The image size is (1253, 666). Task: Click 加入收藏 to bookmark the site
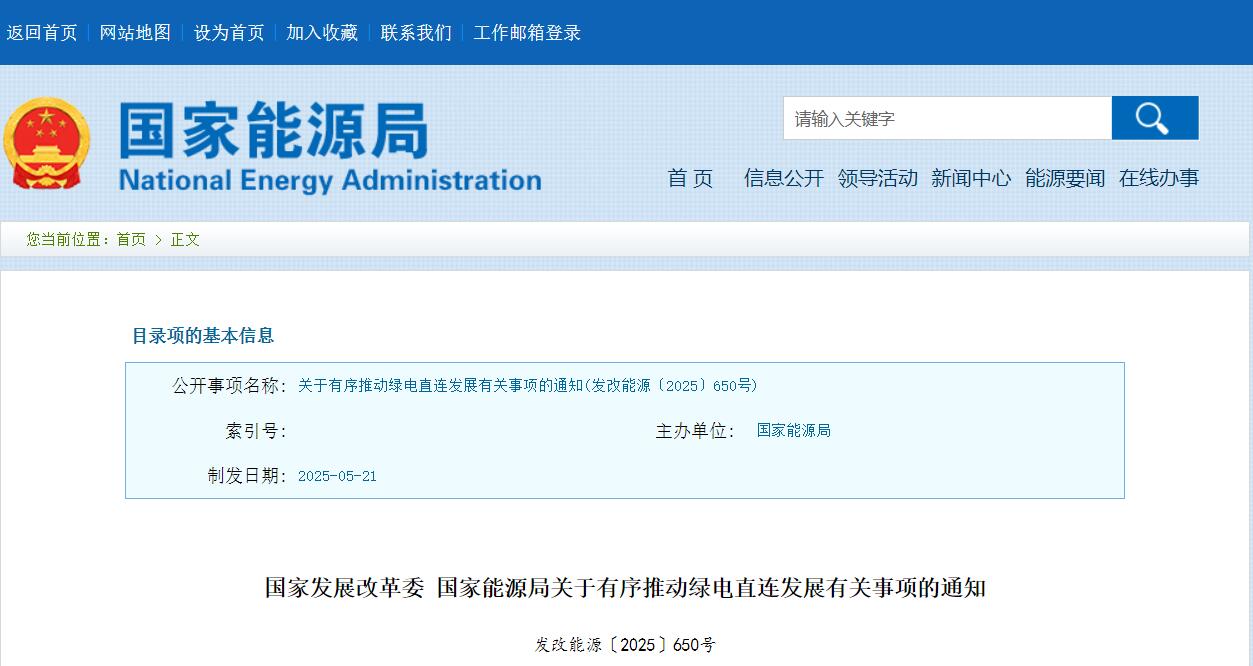321,32
